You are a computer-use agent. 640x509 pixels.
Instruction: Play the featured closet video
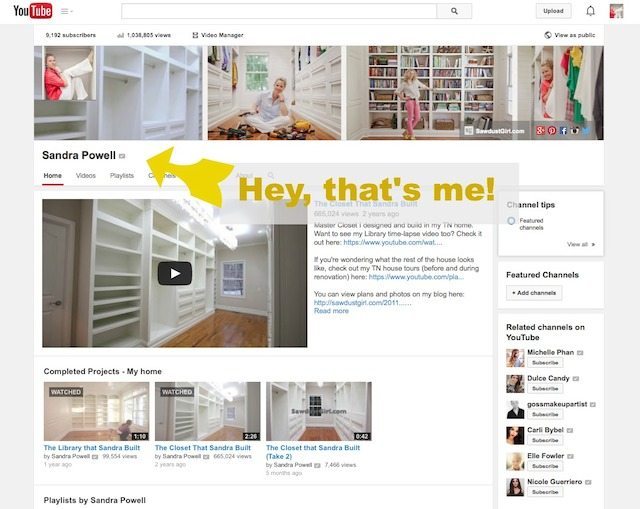tap(175, 273)
